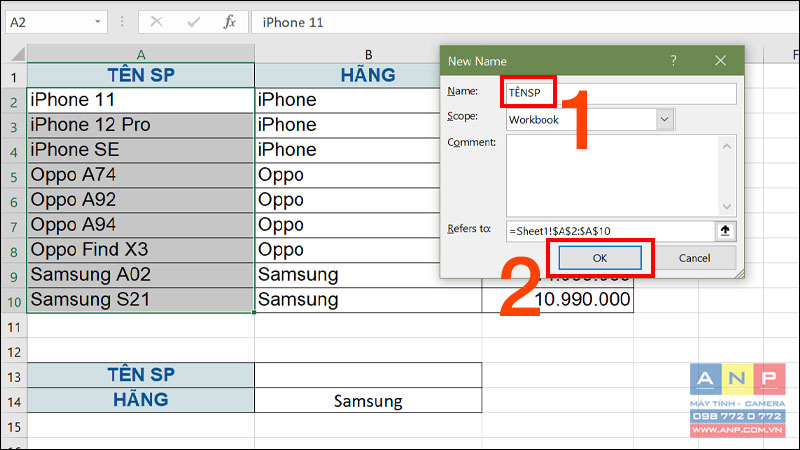Click the Refers to range field
The image size is (800, 450).
[x=611, y=231]
